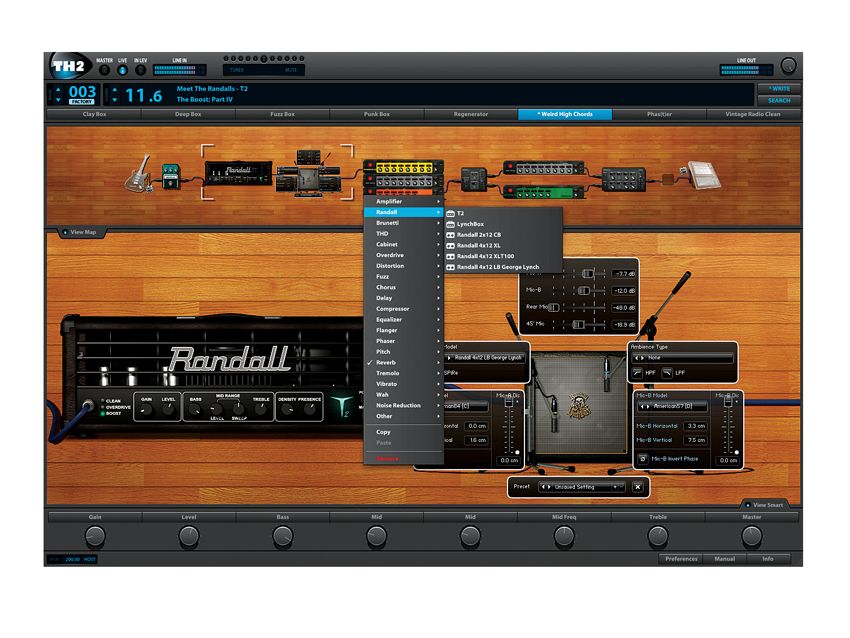Open the Manual
Screen dimensions: 850x638
tap(724, 559)
